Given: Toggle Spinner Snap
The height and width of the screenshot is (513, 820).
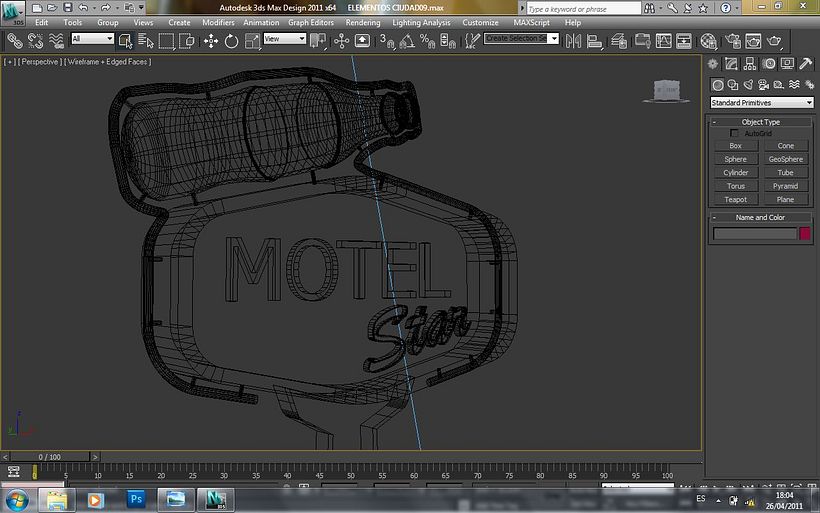Looking at the screenshot, I should pyautogui.click(x=448, y=41).
